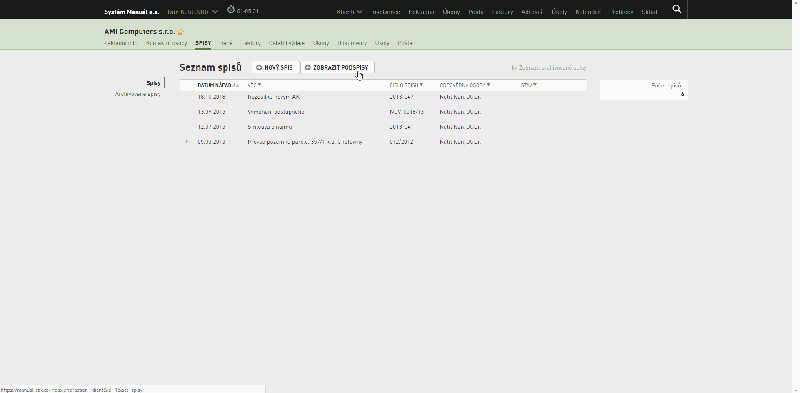Toggle the favorite star beside AMI Computers
This screenshot has height=393, width=800.
[180, 32]
